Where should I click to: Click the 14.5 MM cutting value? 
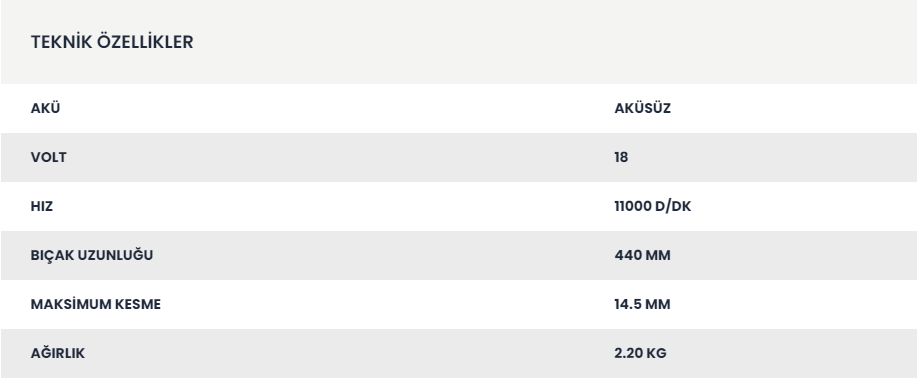[642, 304]
